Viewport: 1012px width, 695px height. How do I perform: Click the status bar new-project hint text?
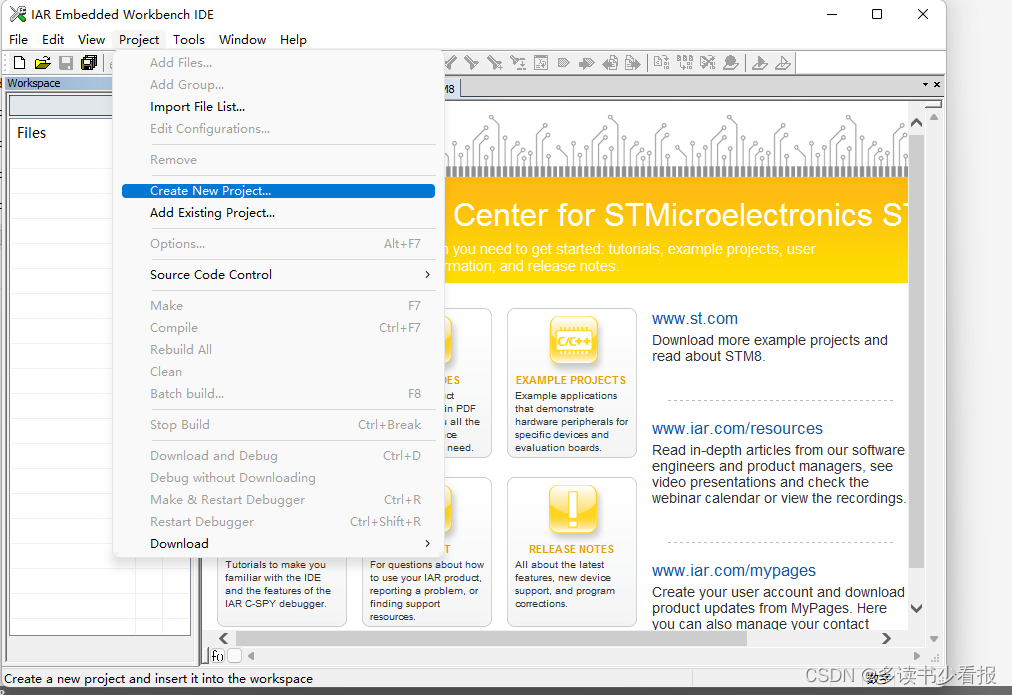pos(158,678)
